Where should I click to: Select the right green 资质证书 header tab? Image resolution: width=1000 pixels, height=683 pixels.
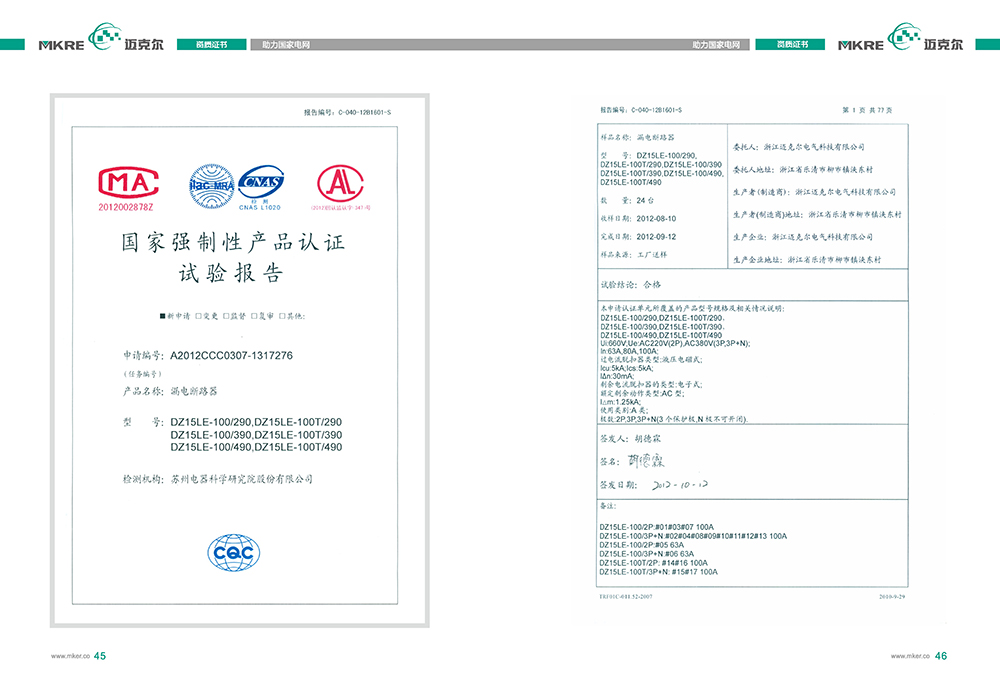[791, 45]
